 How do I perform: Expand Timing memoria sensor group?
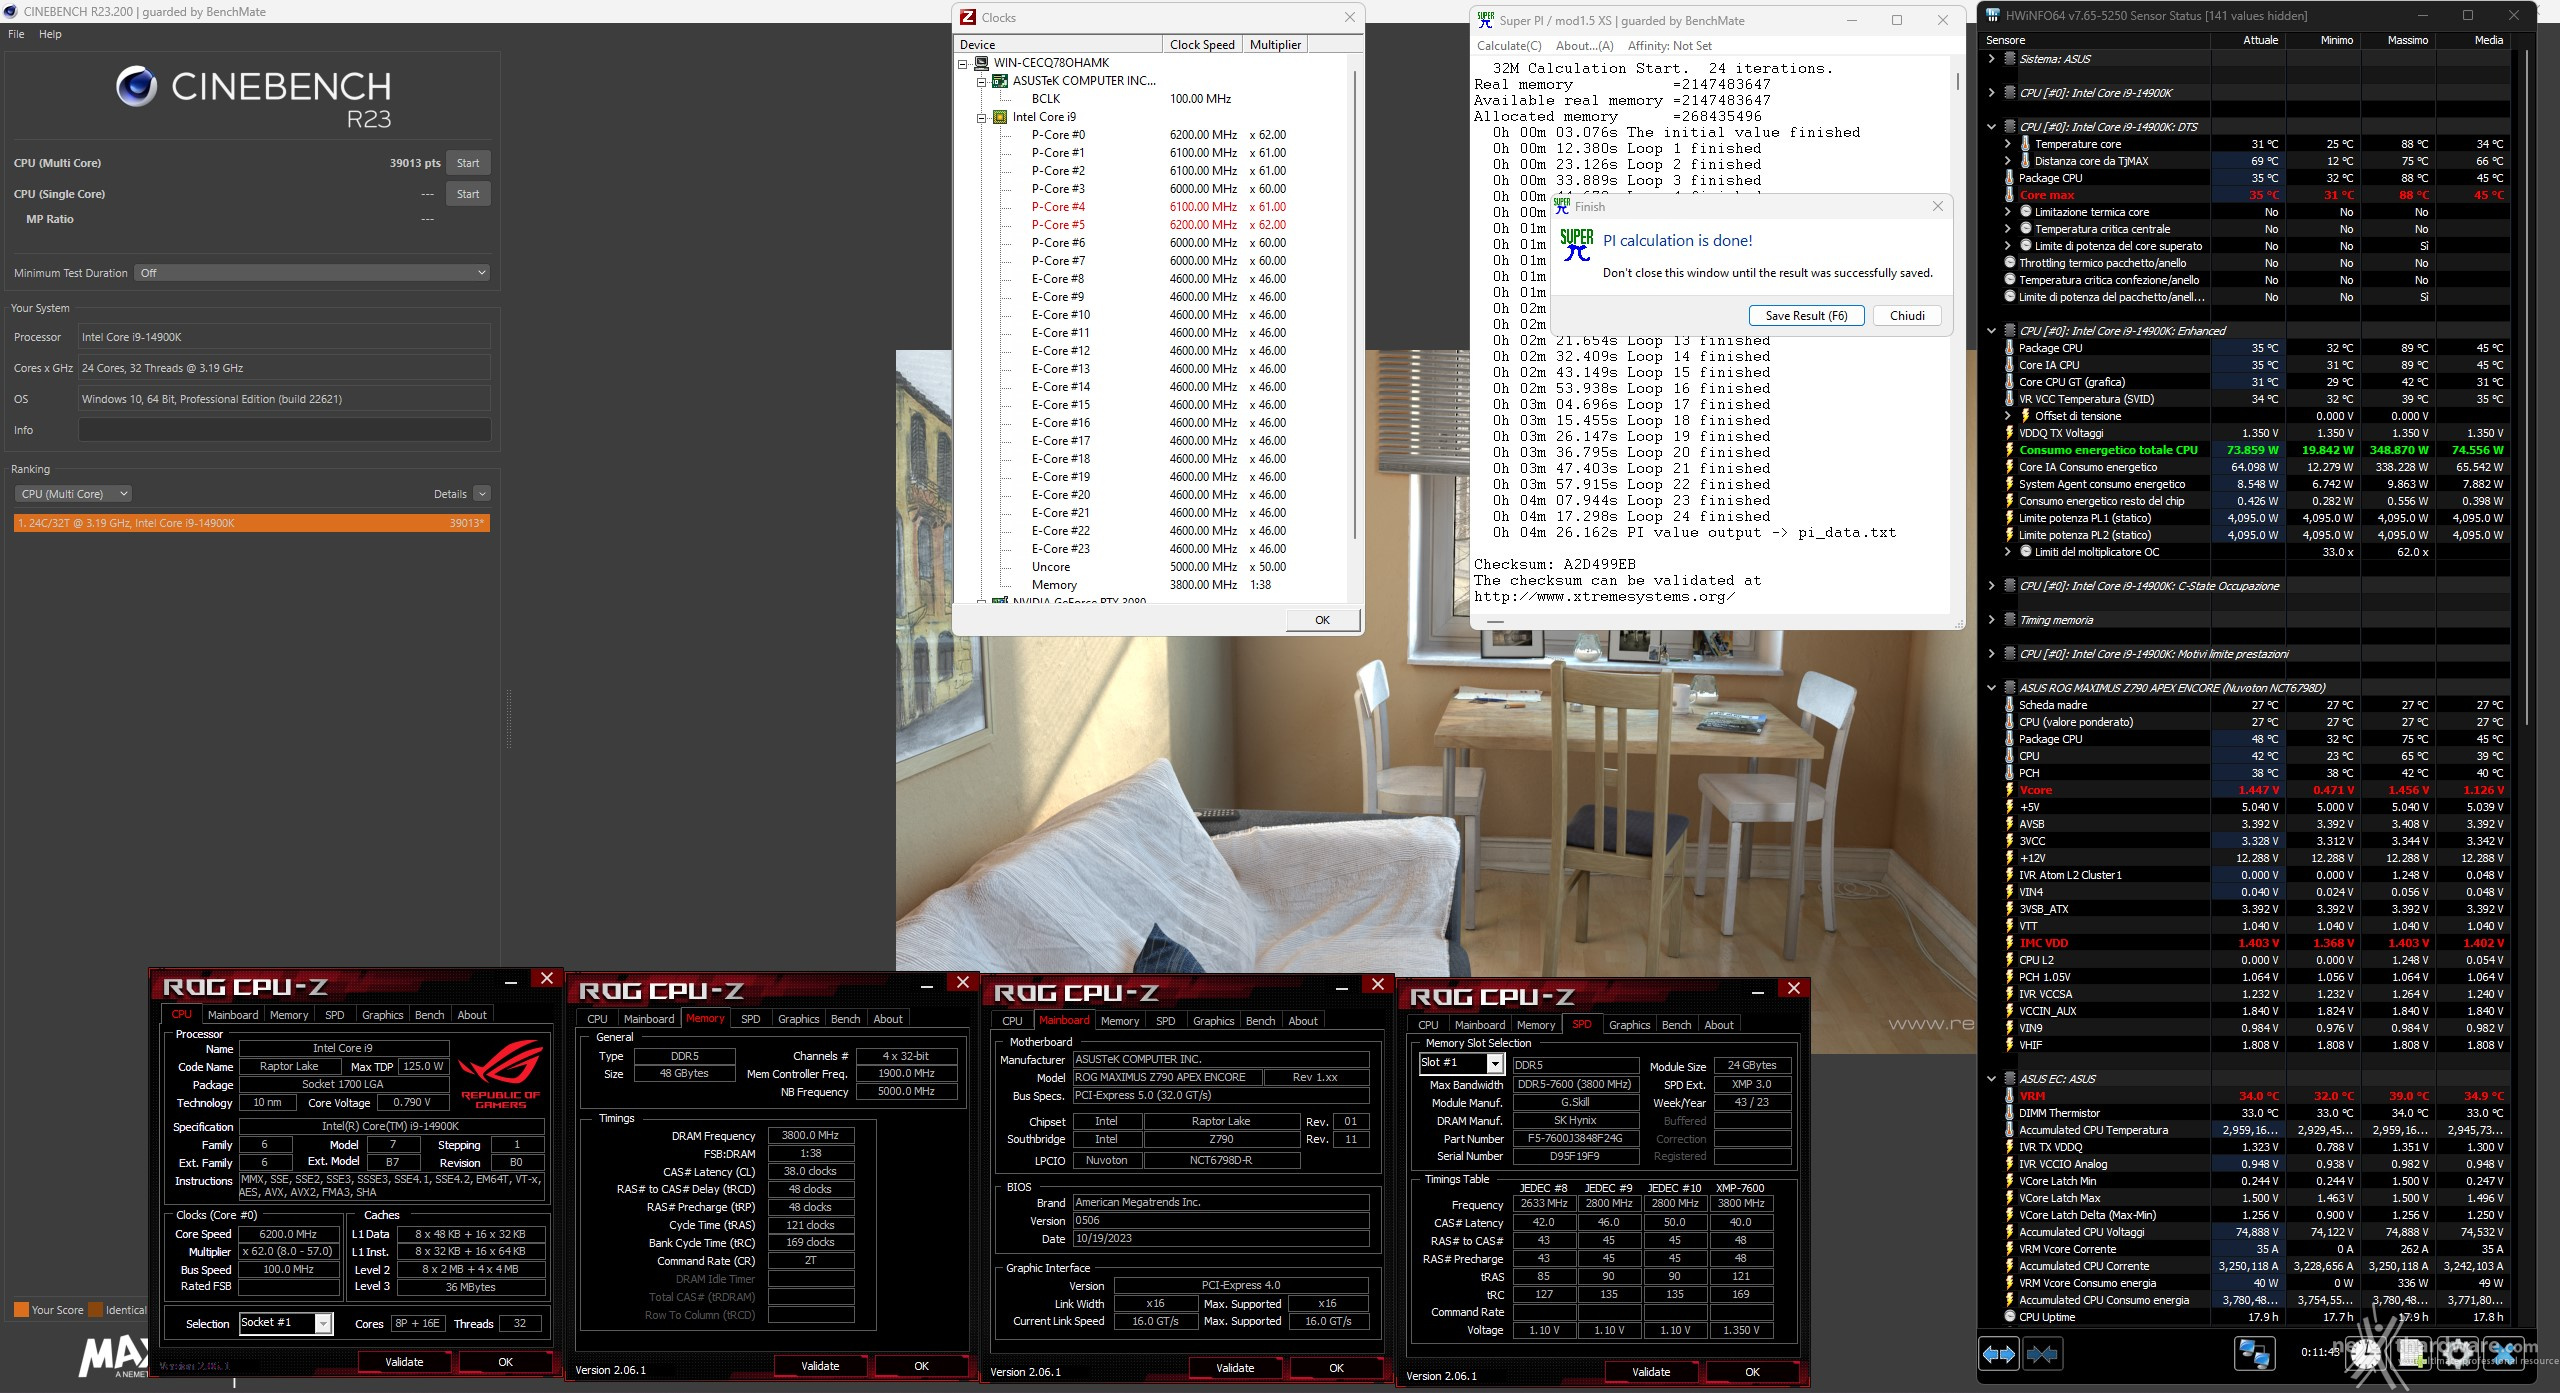click(x=1991, y=620)
